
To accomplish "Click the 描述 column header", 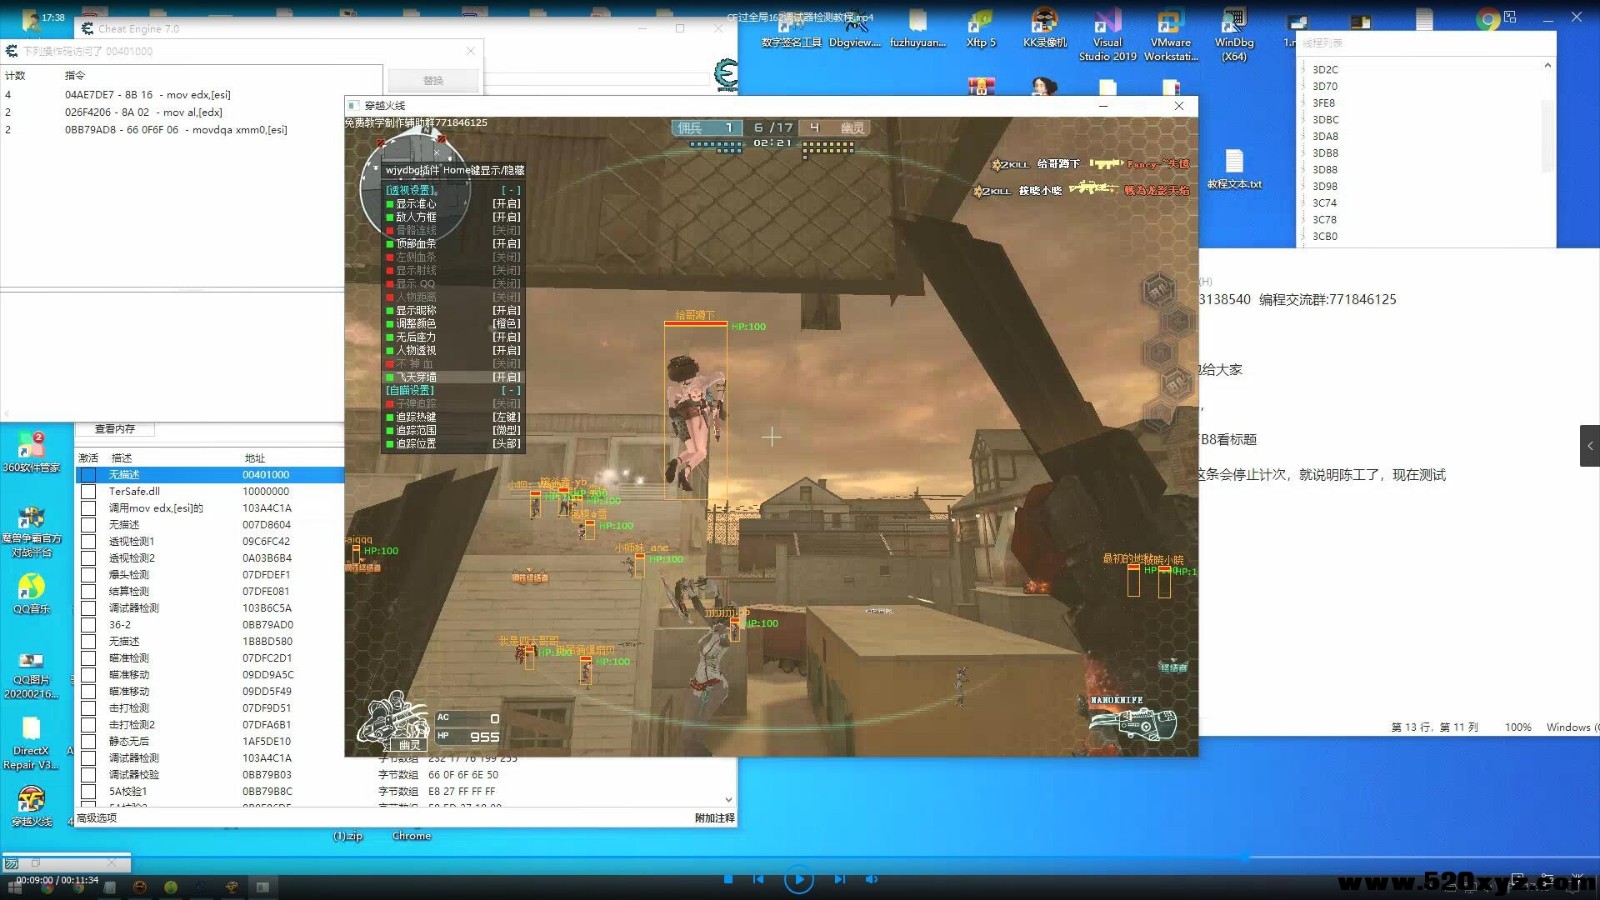I will click(x=122, y=458).
